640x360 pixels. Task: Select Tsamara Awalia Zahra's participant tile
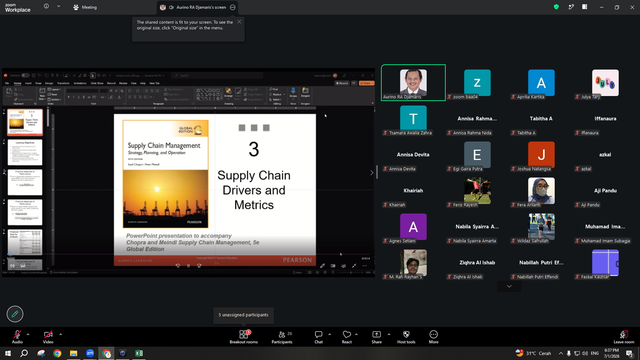coord(413,118)
